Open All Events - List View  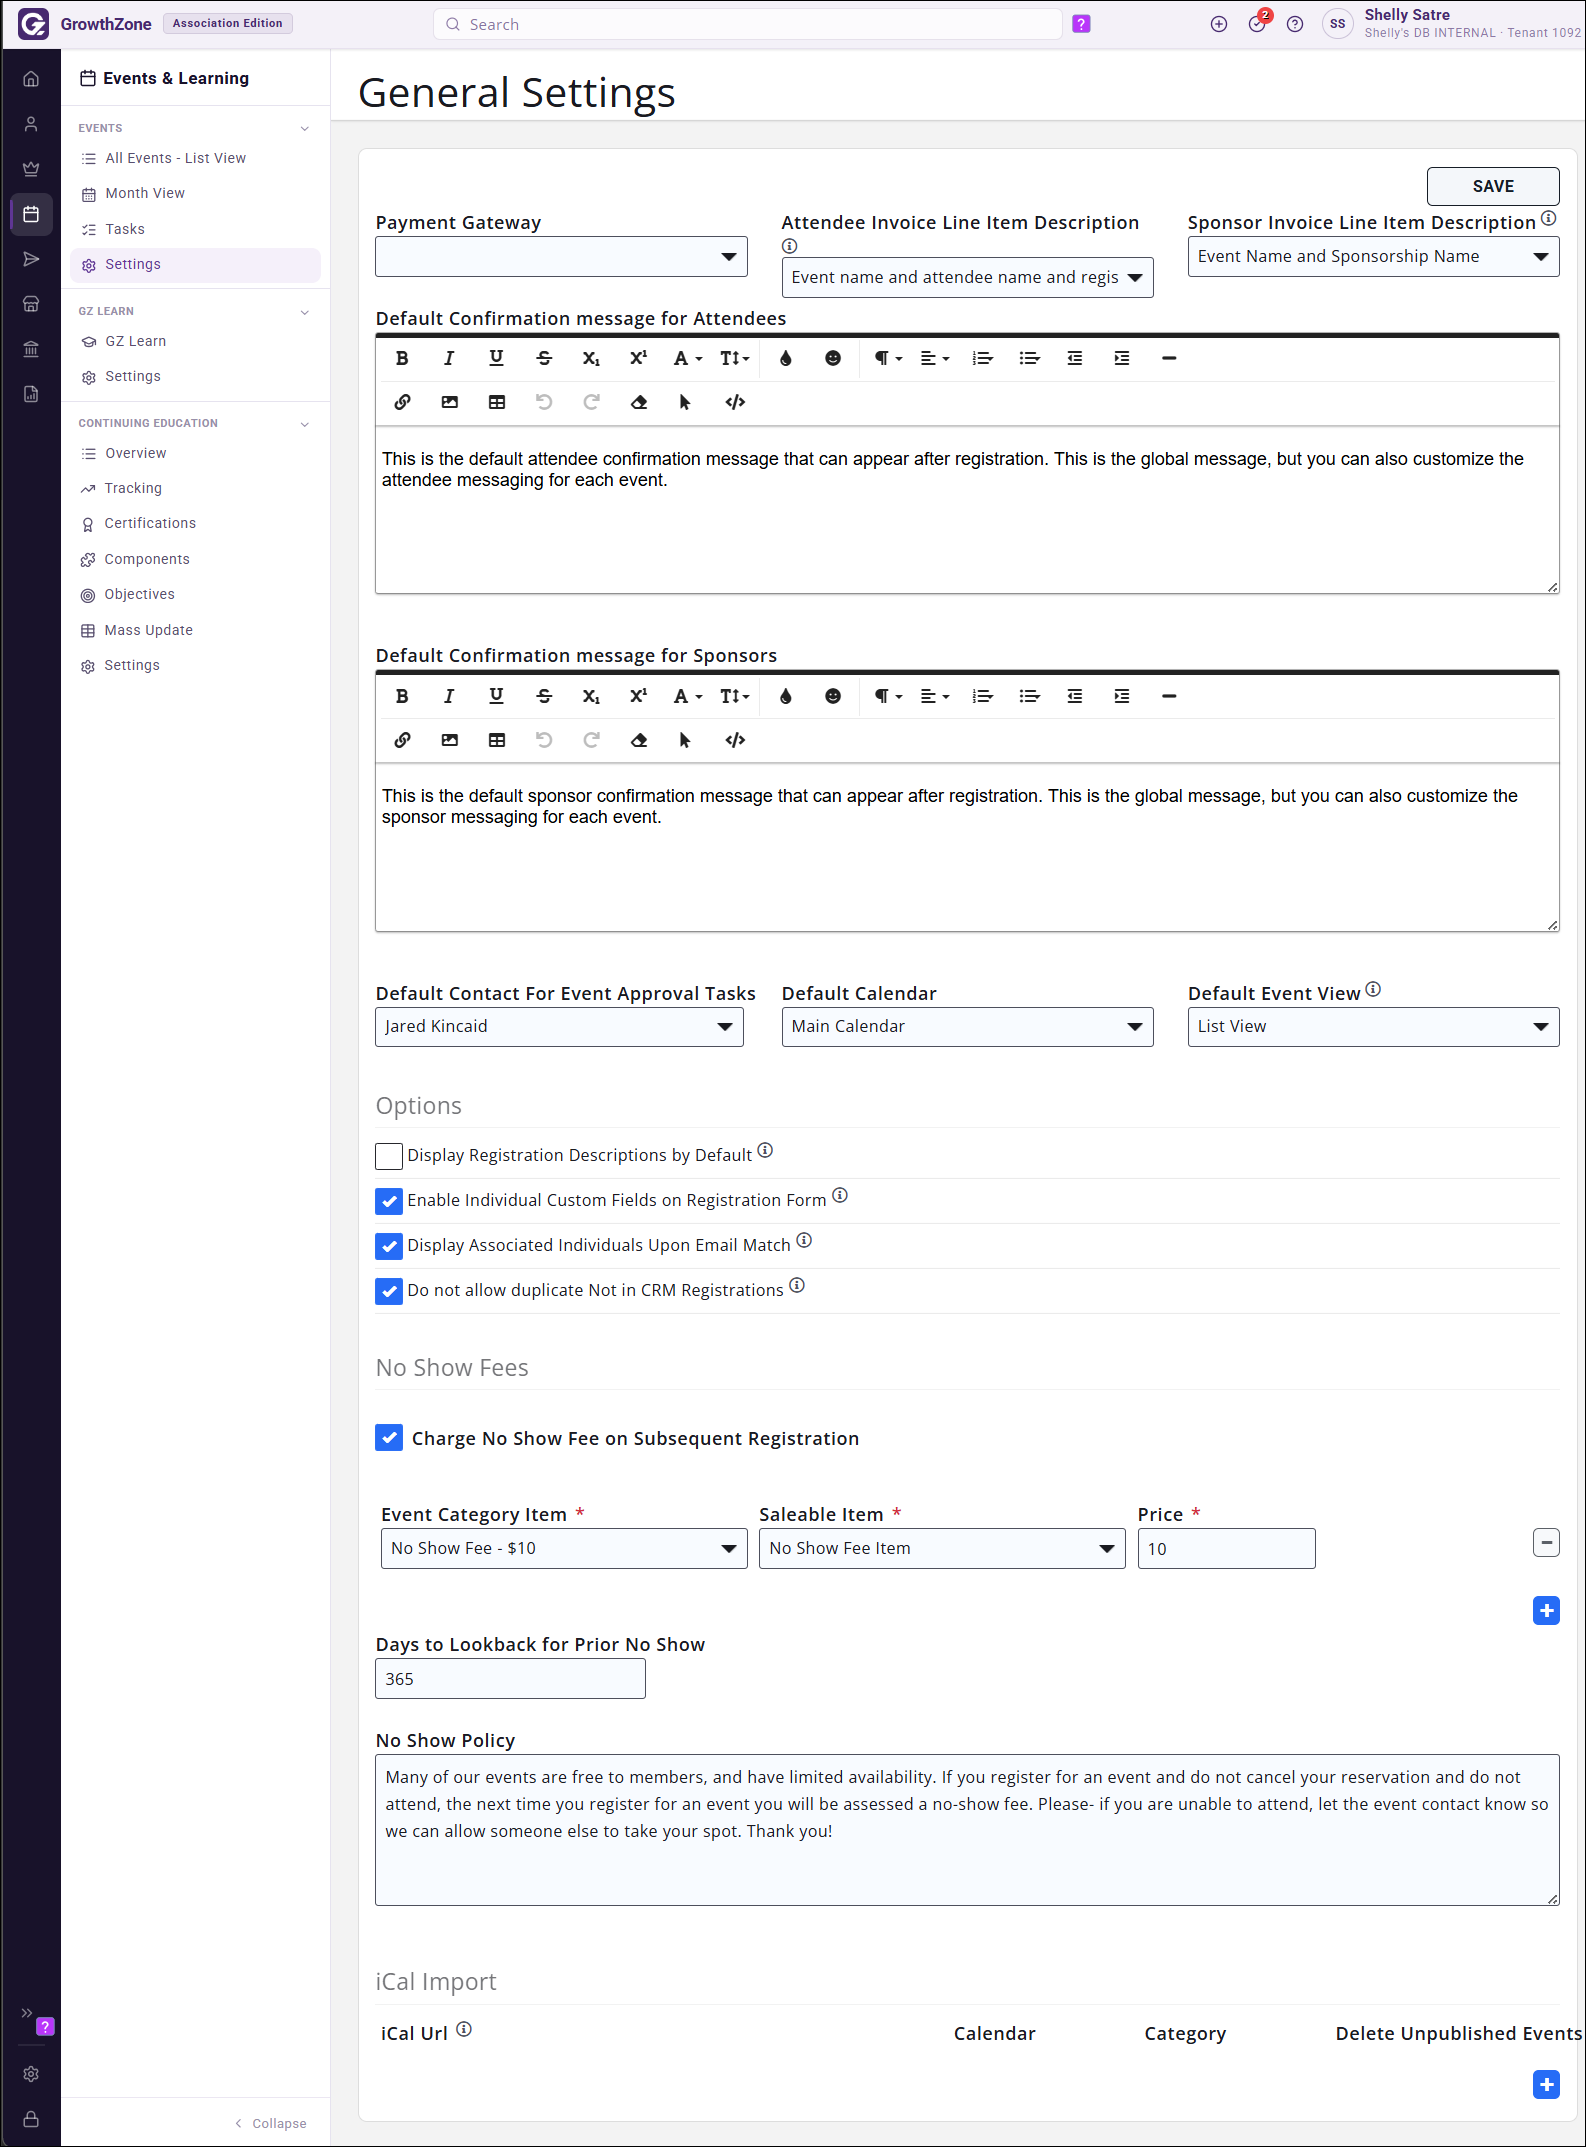click(x=175, y=158)
